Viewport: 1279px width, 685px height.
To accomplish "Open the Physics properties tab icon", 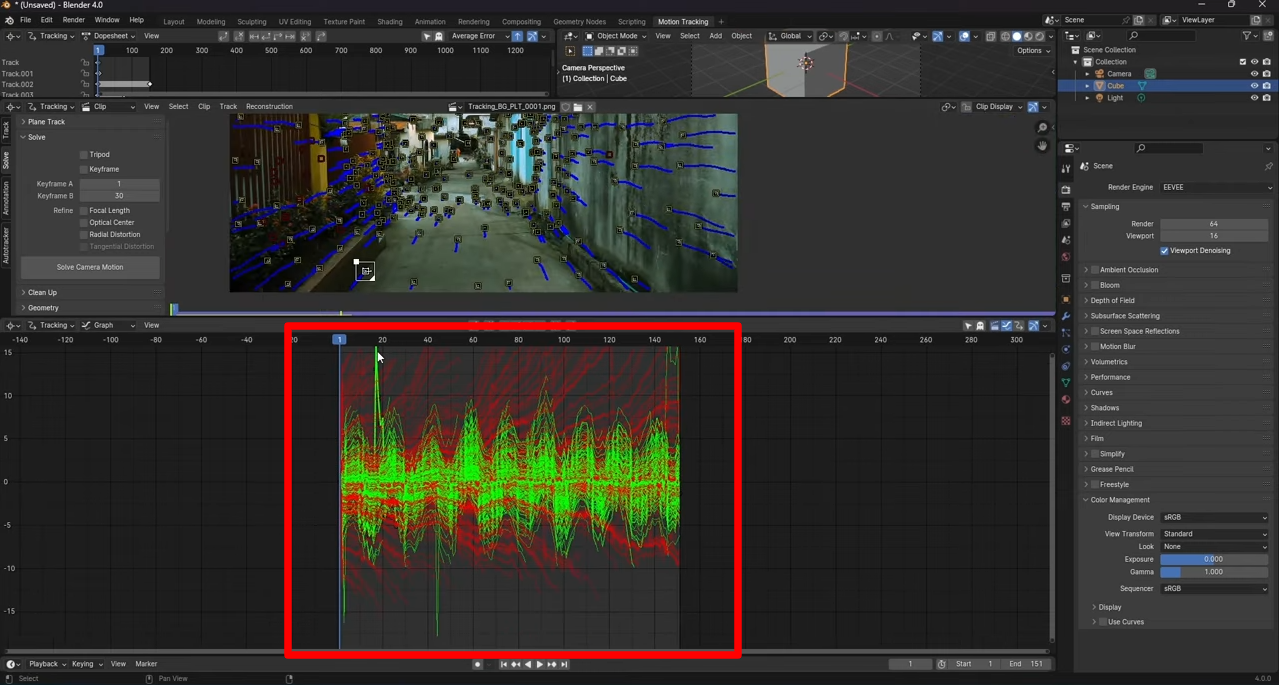I will [x=1066, y=350].
